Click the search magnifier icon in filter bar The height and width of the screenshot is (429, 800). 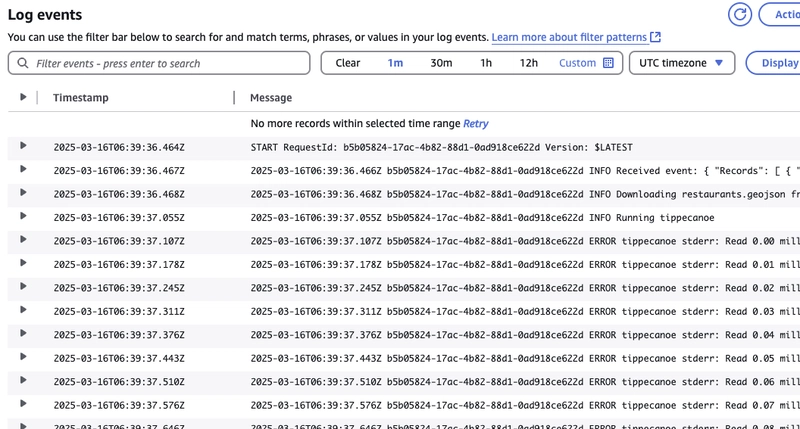click(22, 63)
